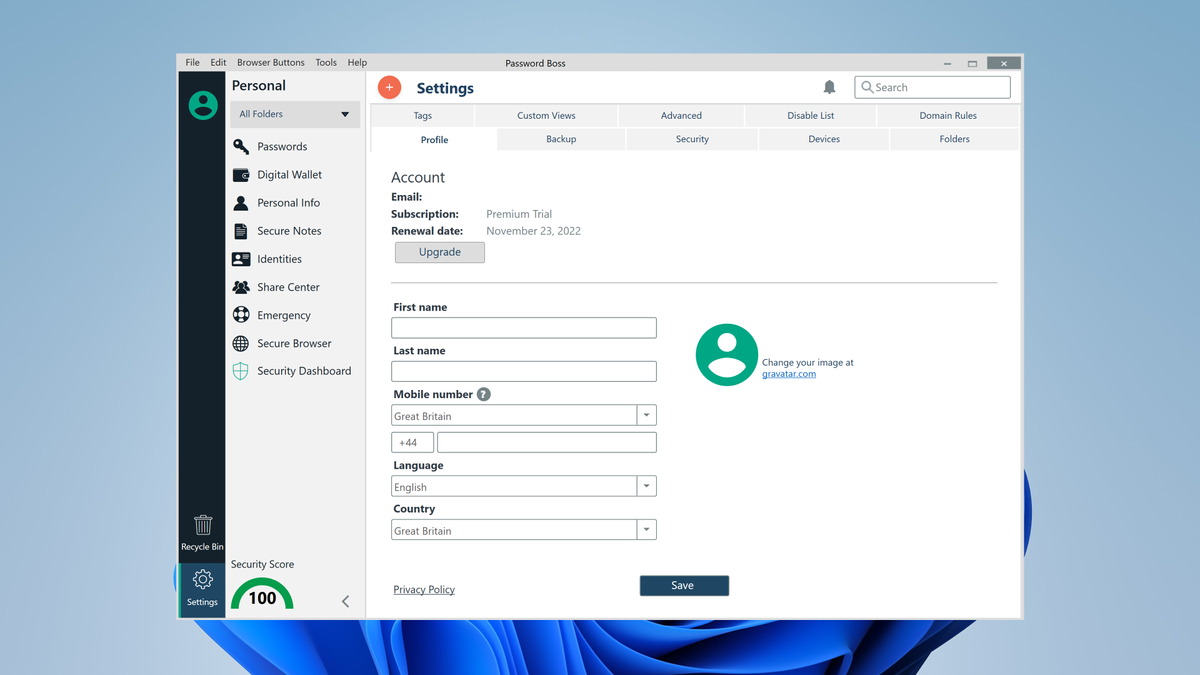Switch to the Backup tab

coord(559,139)
